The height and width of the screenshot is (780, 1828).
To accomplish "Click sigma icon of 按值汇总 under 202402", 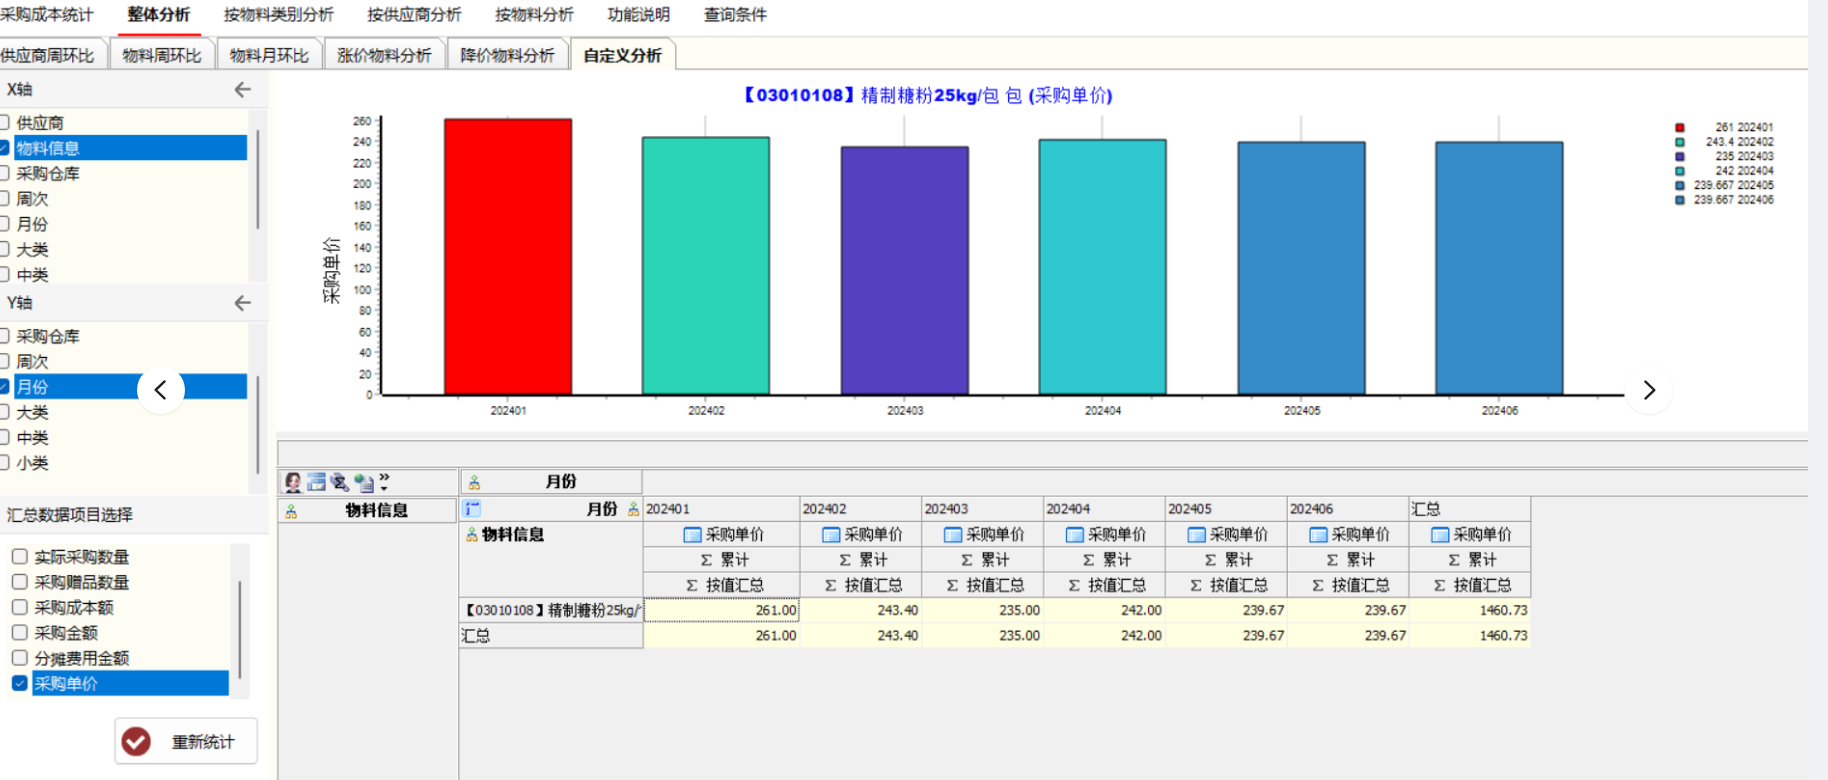I will click(830, 585).
